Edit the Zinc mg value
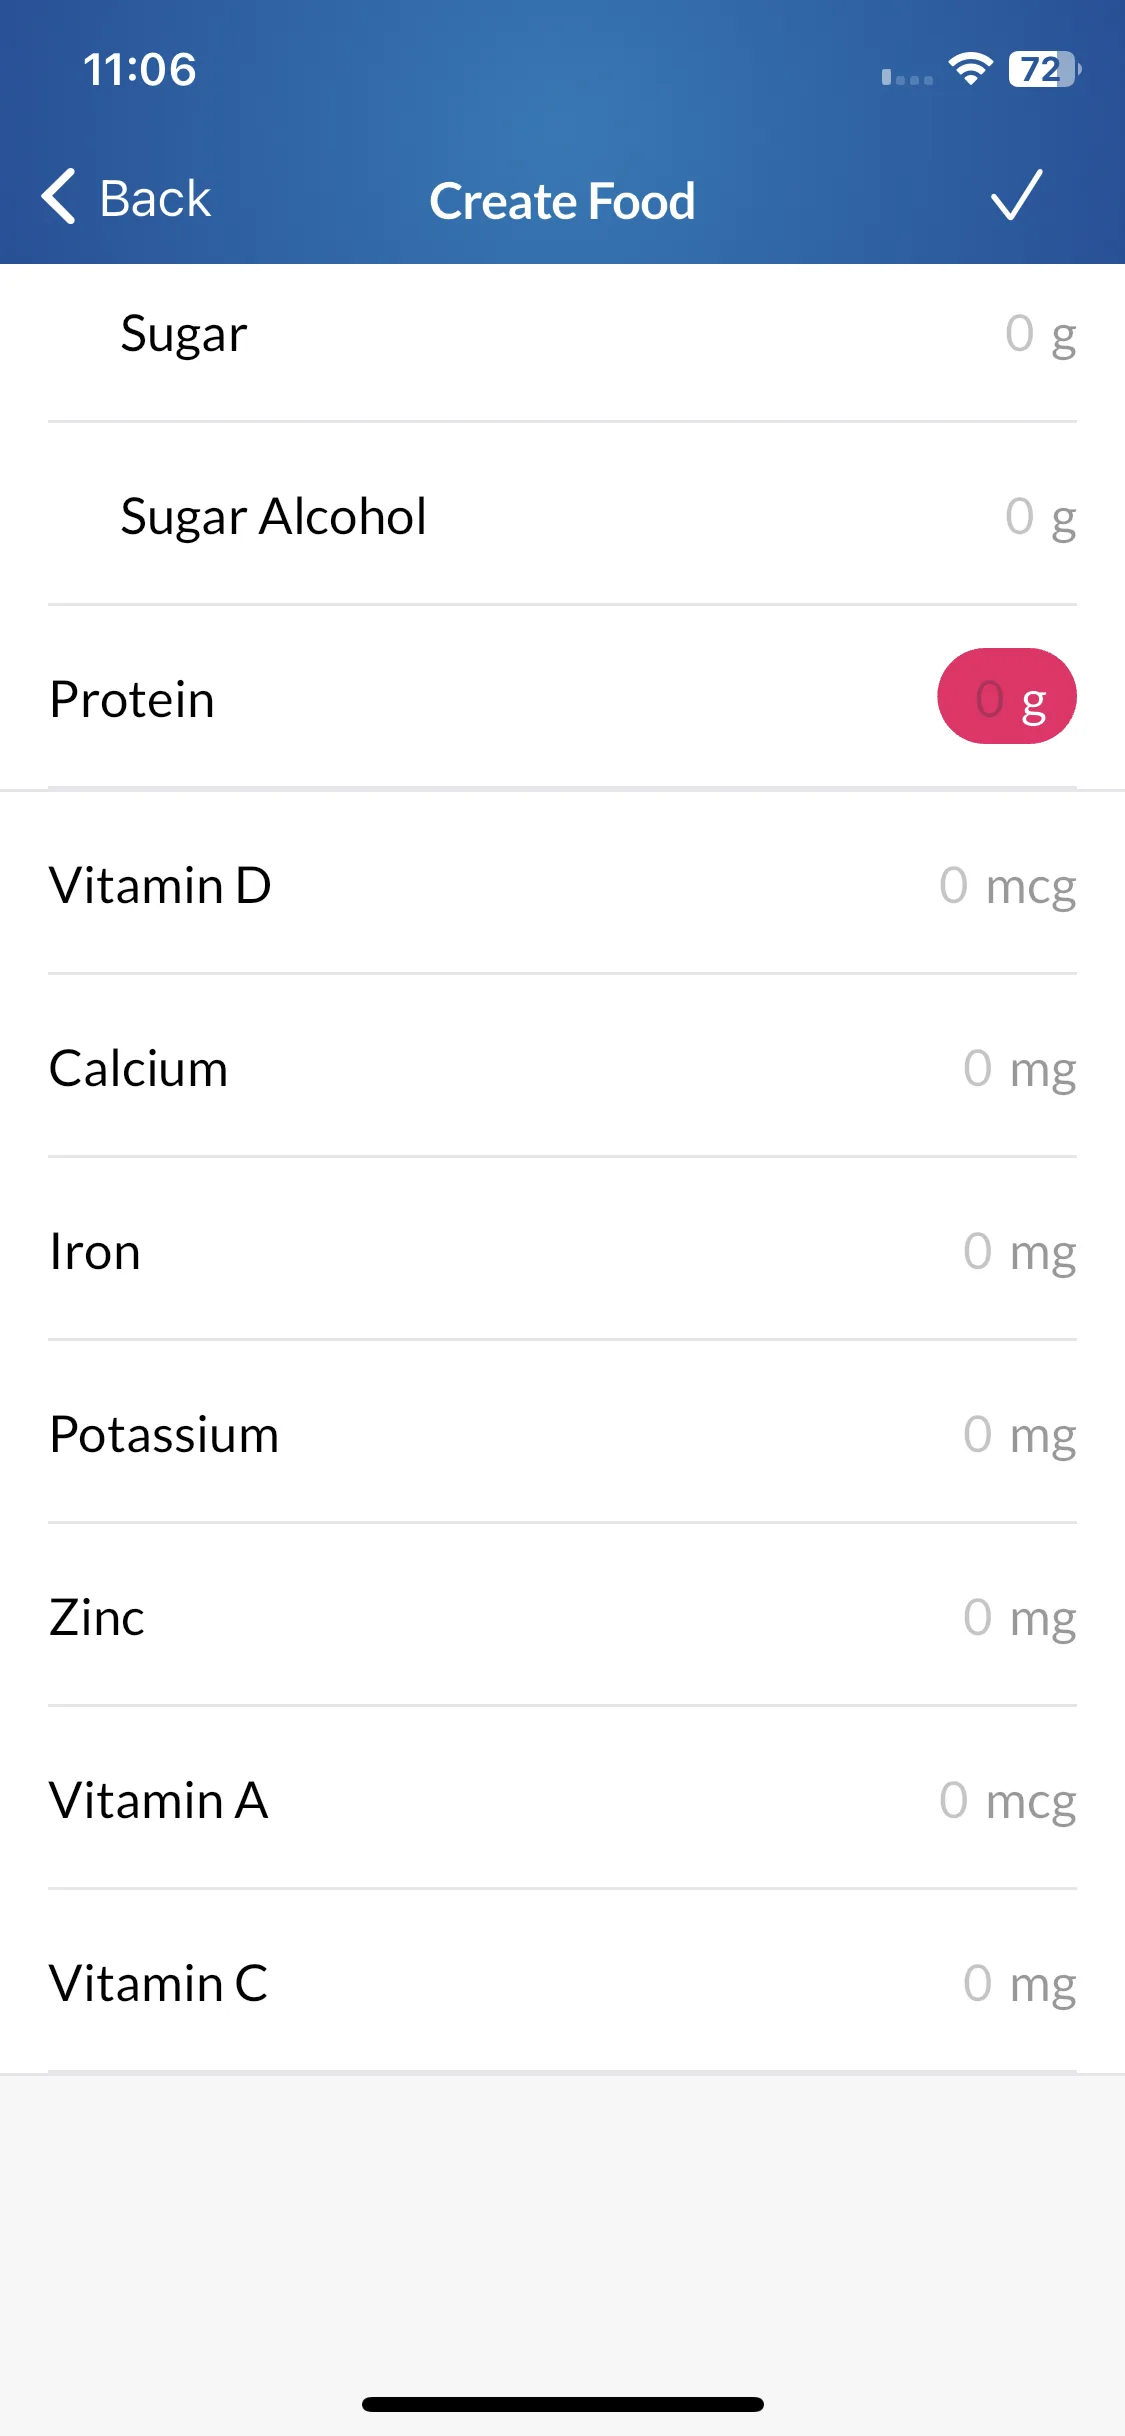The height and width of the screenshot is (2436, 1125). pos(1019,1618)
